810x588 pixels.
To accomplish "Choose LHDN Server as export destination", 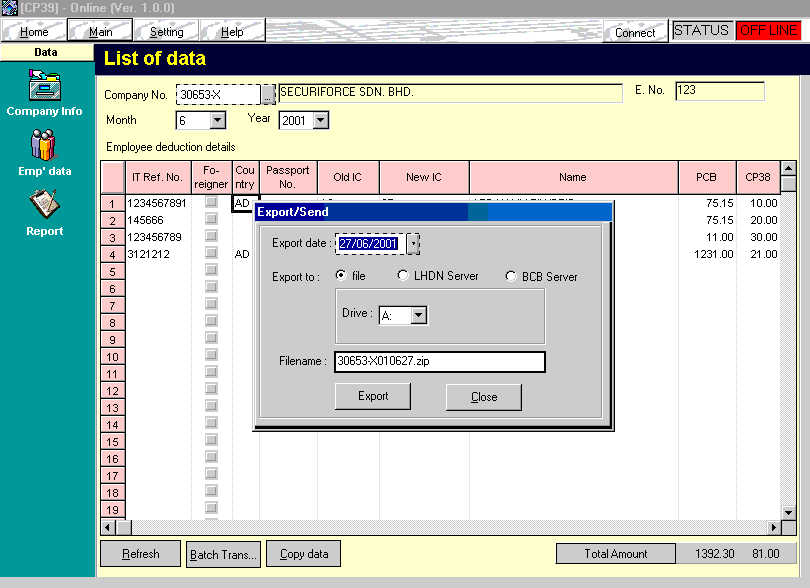I will pyautogui.click(x=403, y=276).
